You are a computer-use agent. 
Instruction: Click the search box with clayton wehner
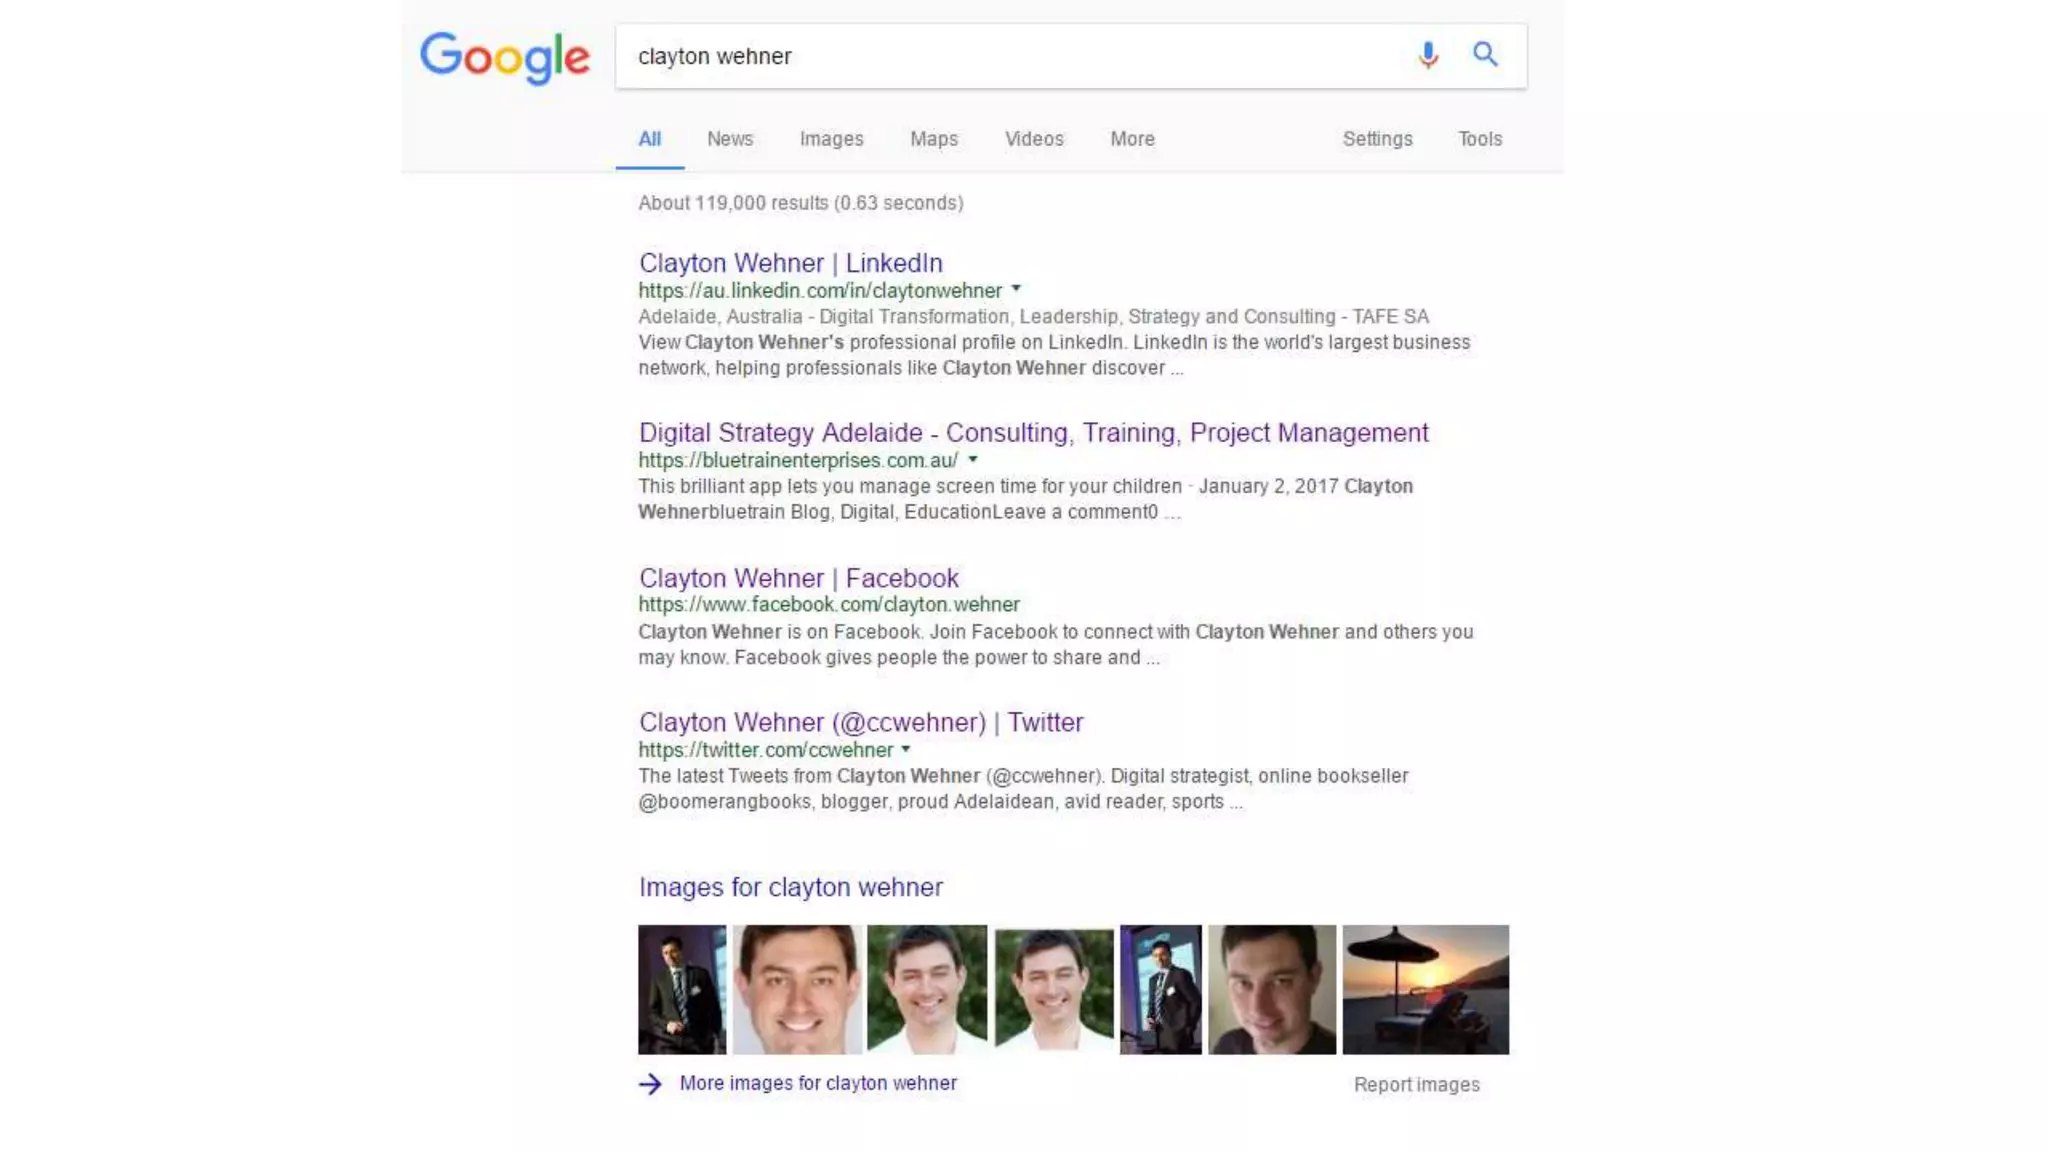(x=1010, y=56)
